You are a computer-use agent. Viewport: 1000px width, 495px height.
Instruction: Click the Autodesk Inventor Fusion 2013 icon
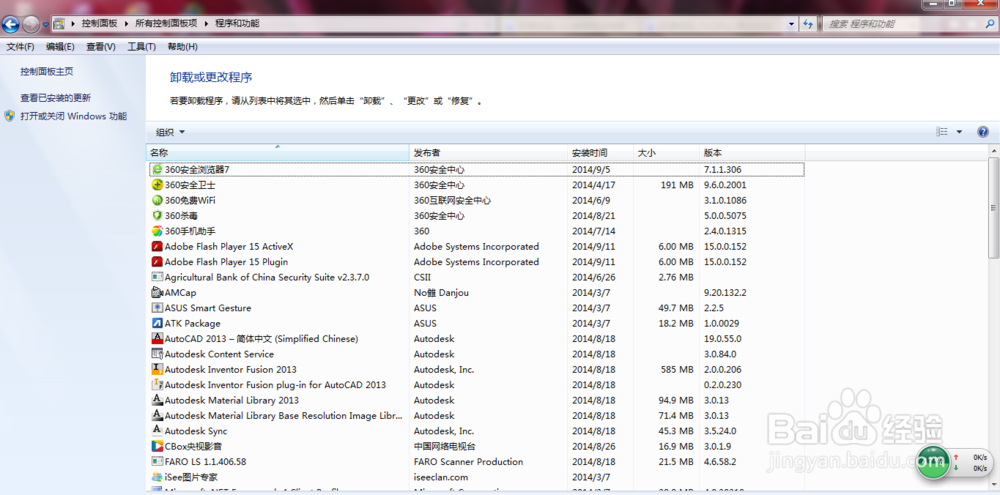pos(157,369)
